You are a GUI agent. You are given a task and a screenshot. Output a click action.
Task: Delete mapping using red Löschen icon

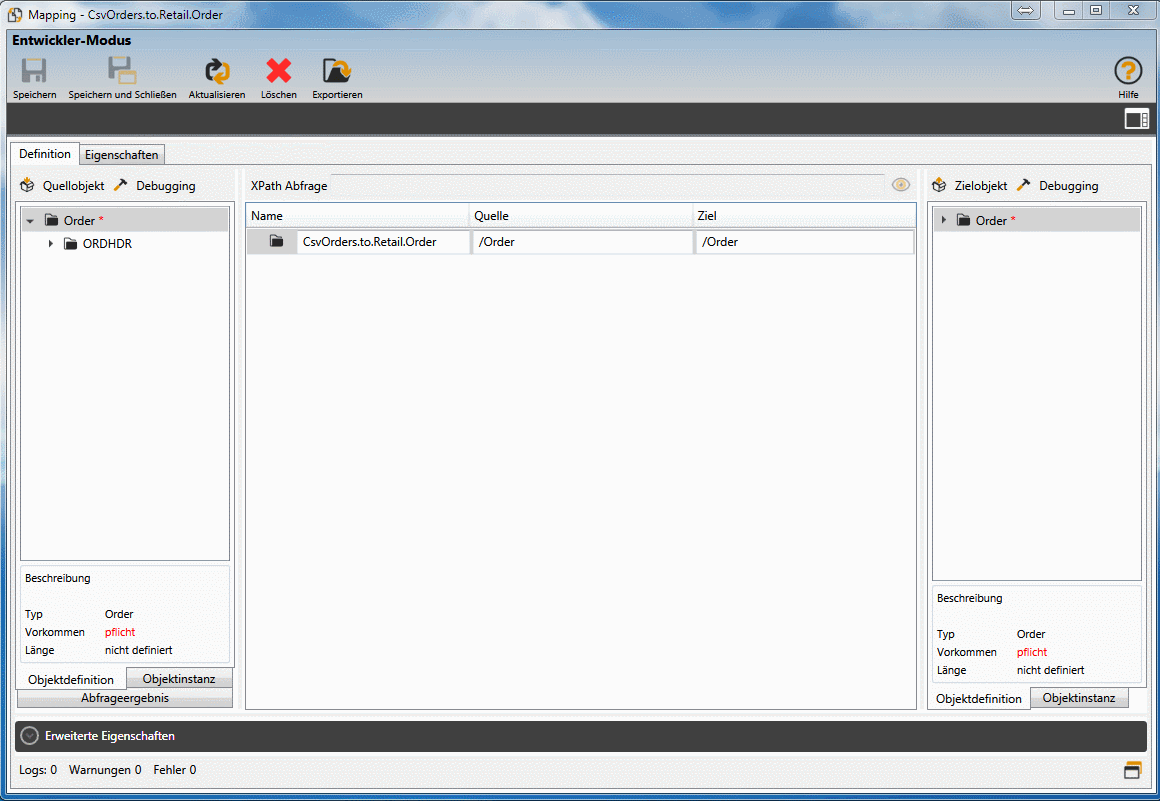tap(278, 72)
